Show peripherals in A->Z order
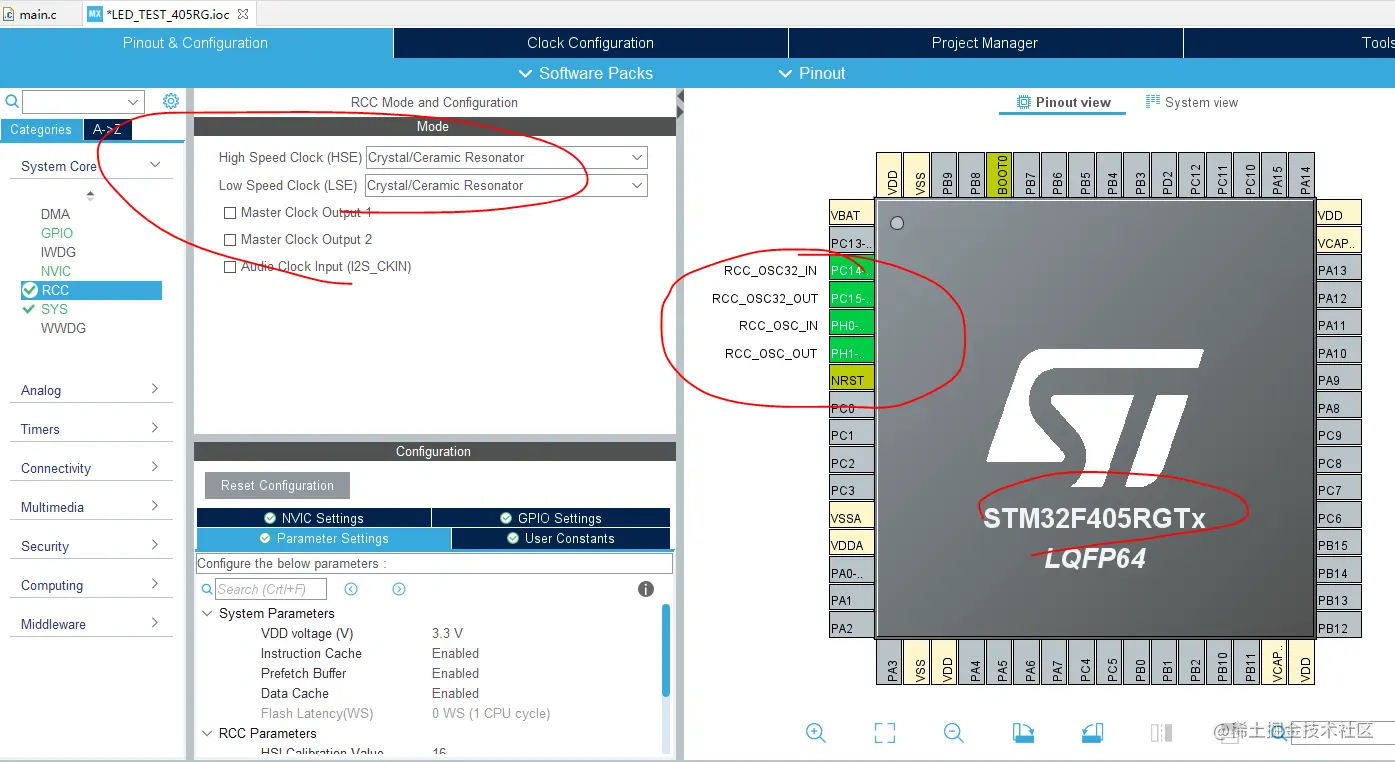Viewport: 1395px width, 762px height. click(107, 129)
